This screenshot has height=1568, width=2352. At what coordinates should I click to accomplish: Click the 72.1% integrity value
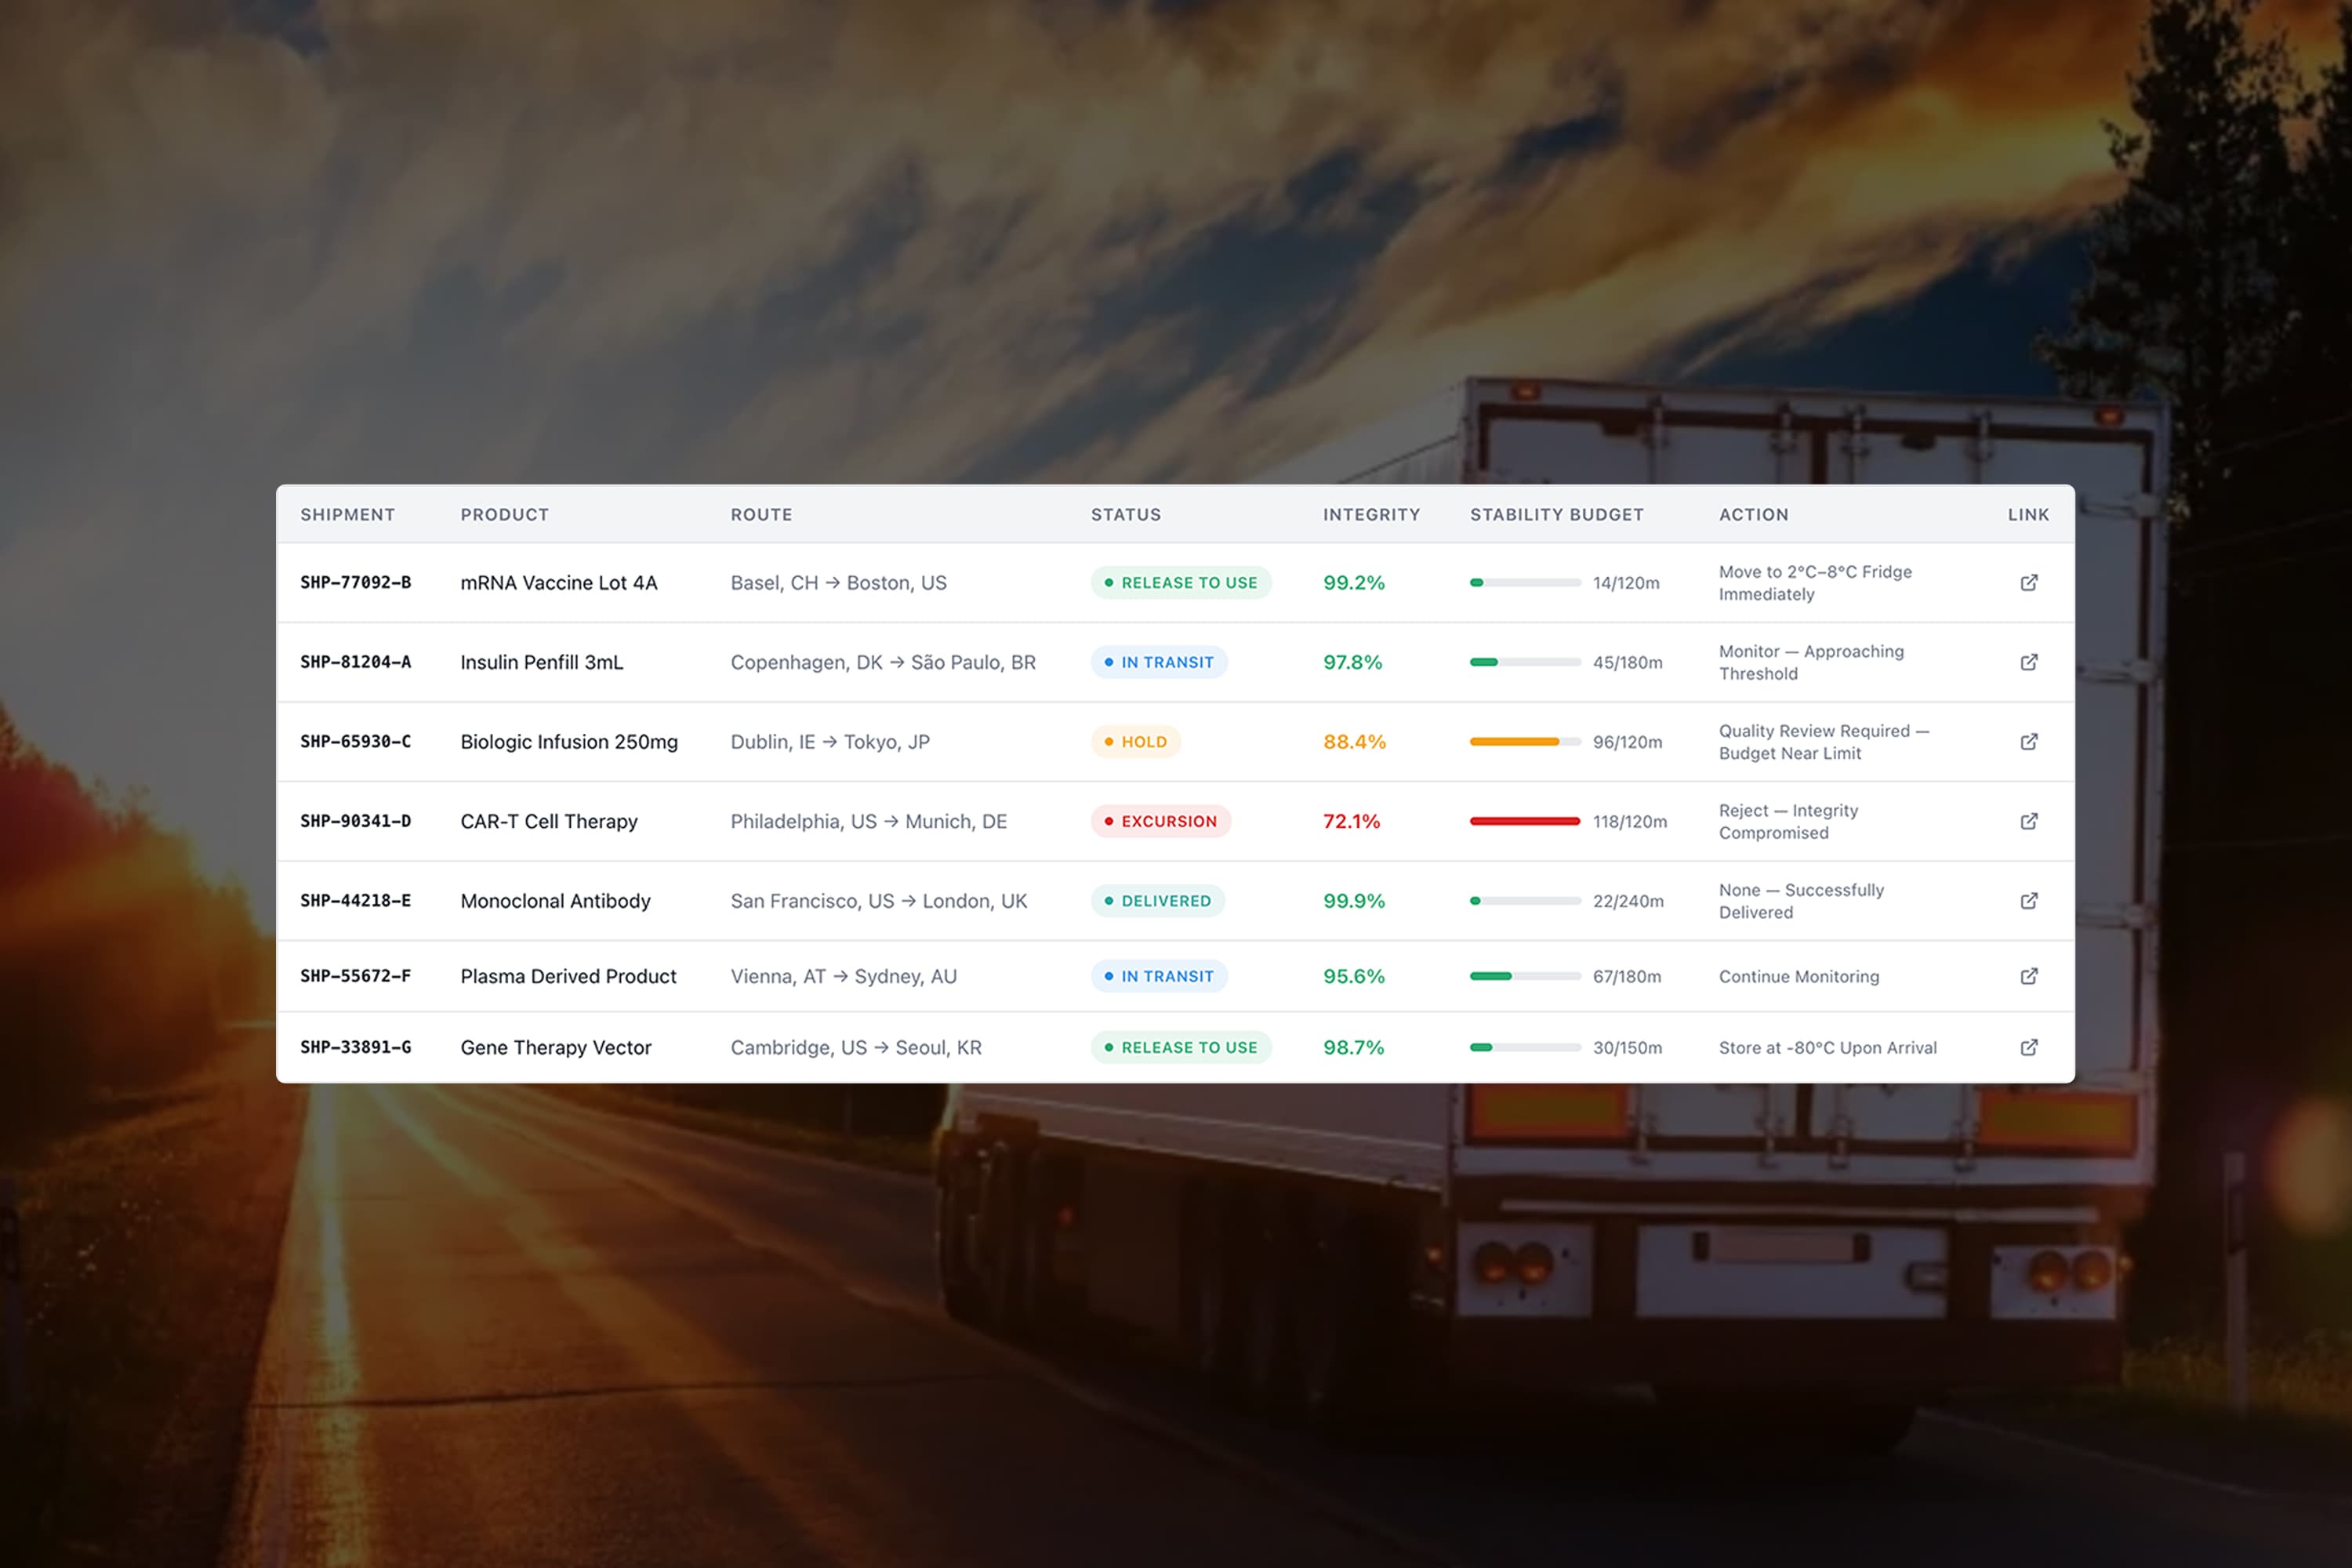(x=1351, y=821)
